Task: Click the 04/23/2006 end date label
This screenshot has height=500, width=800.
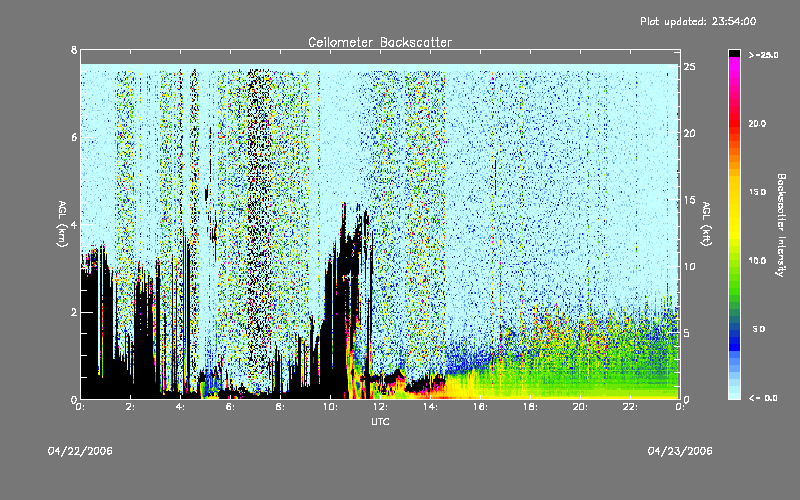Action: 680,451
